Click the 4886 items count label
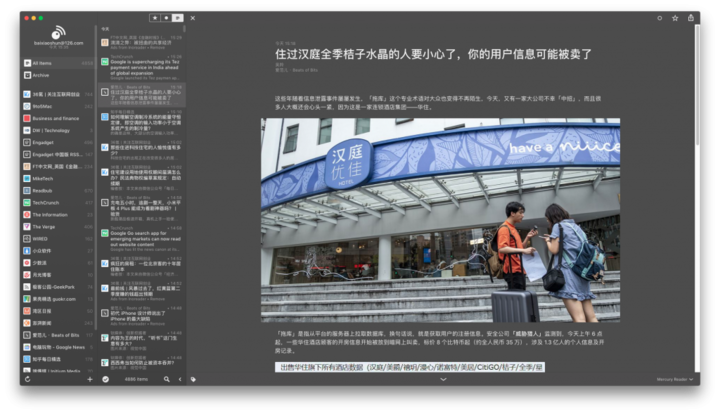The width and height of the screenshot is (720, 414). (x=136, y=379)
